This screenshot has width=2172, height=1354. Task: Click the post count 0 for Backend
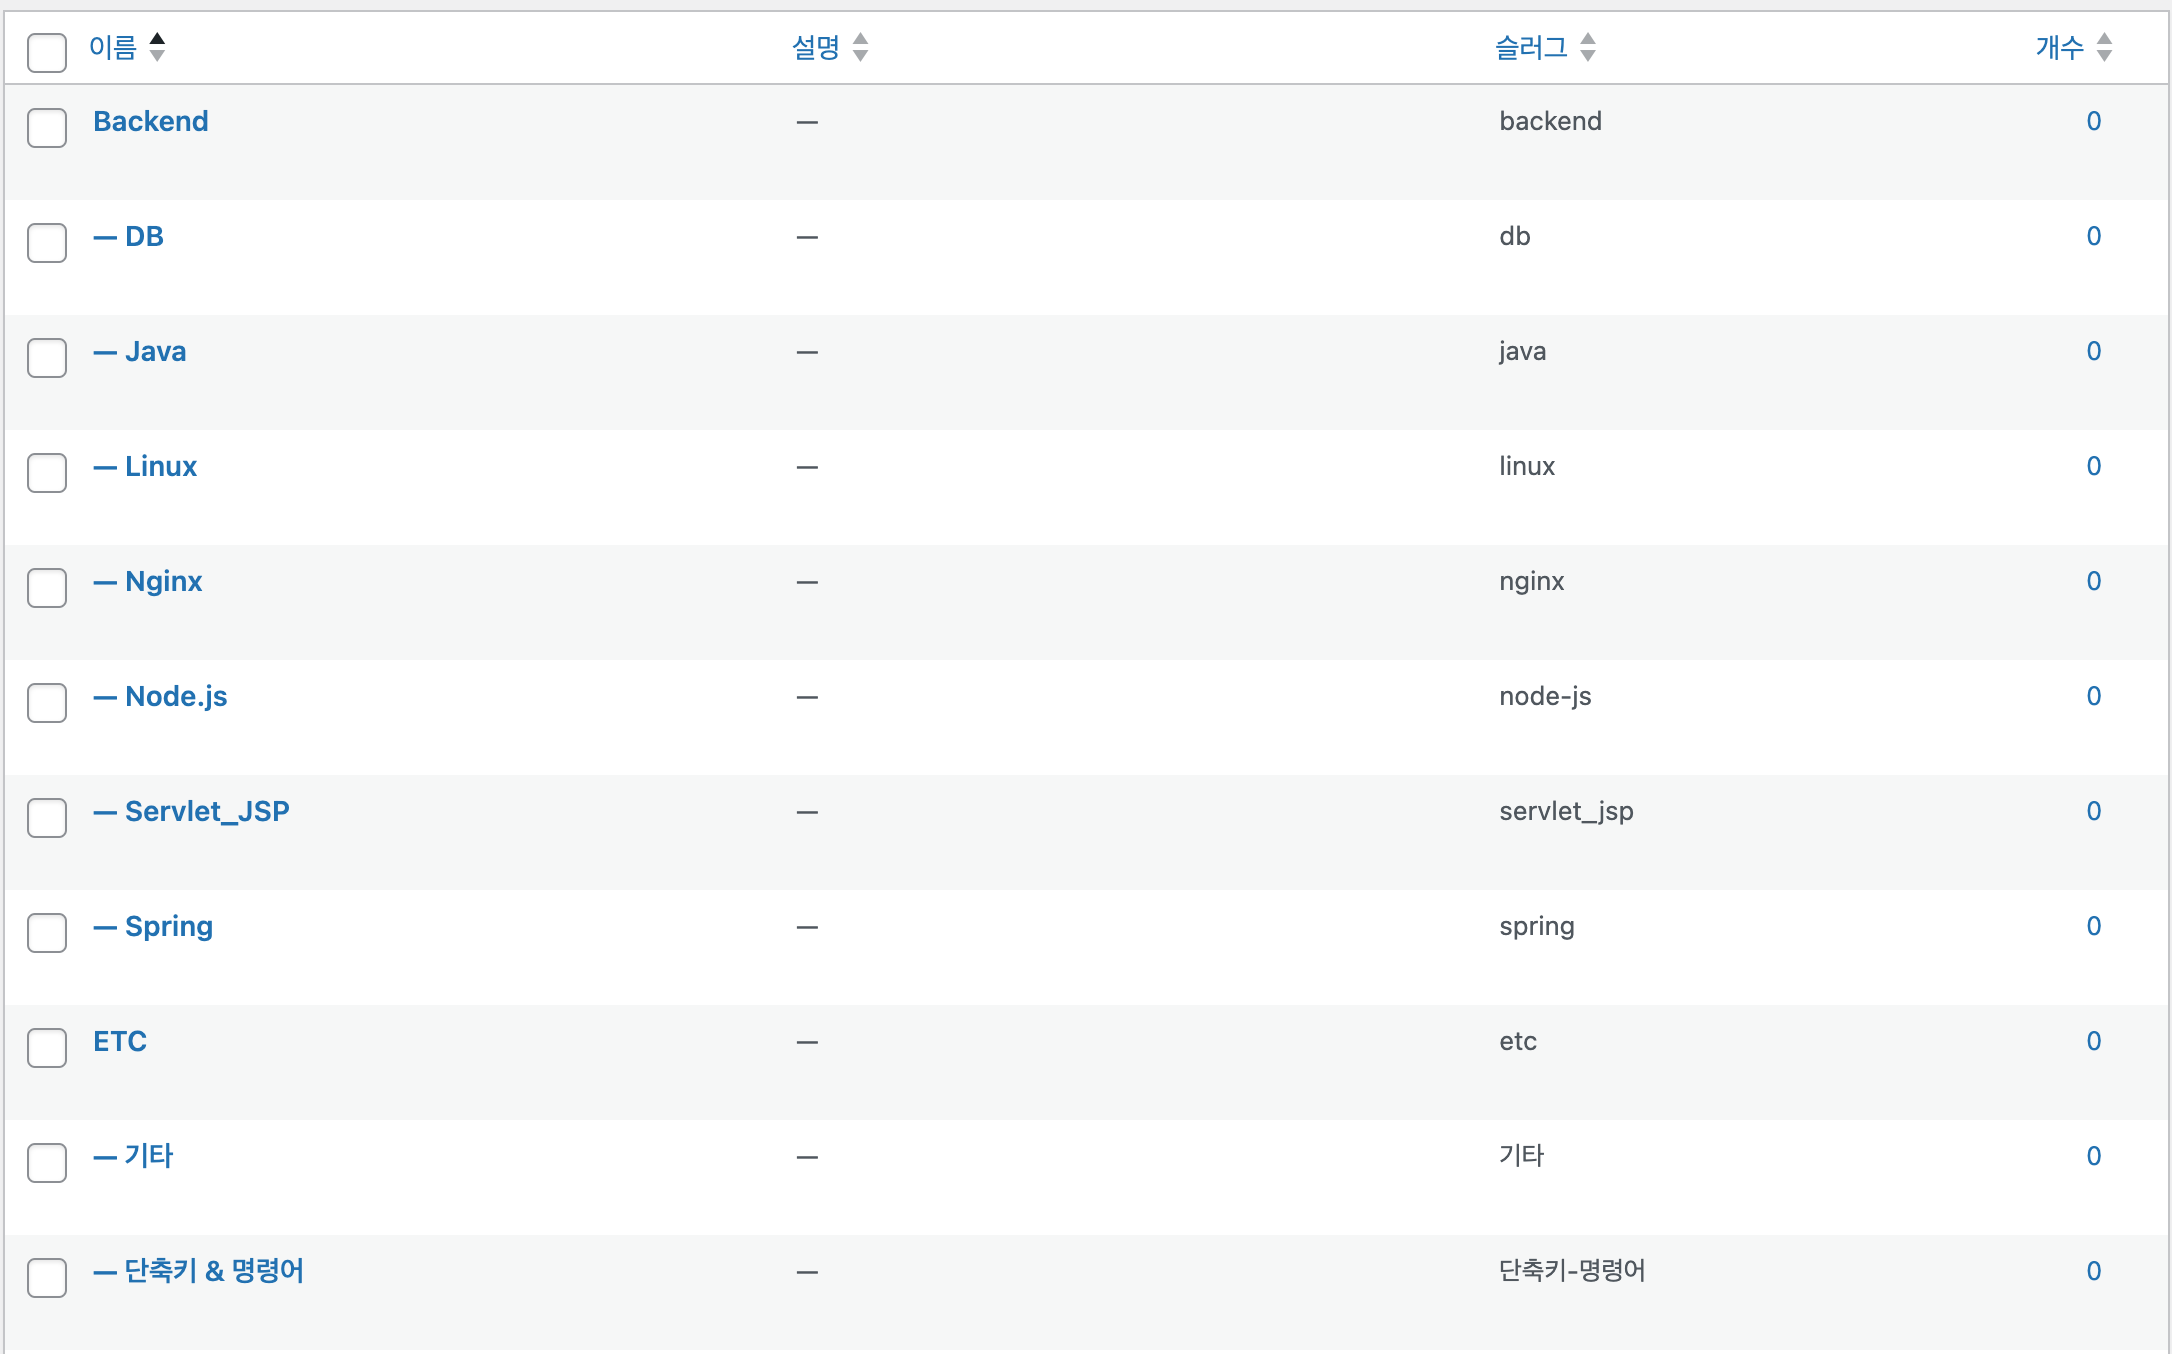coord(2094,121)
